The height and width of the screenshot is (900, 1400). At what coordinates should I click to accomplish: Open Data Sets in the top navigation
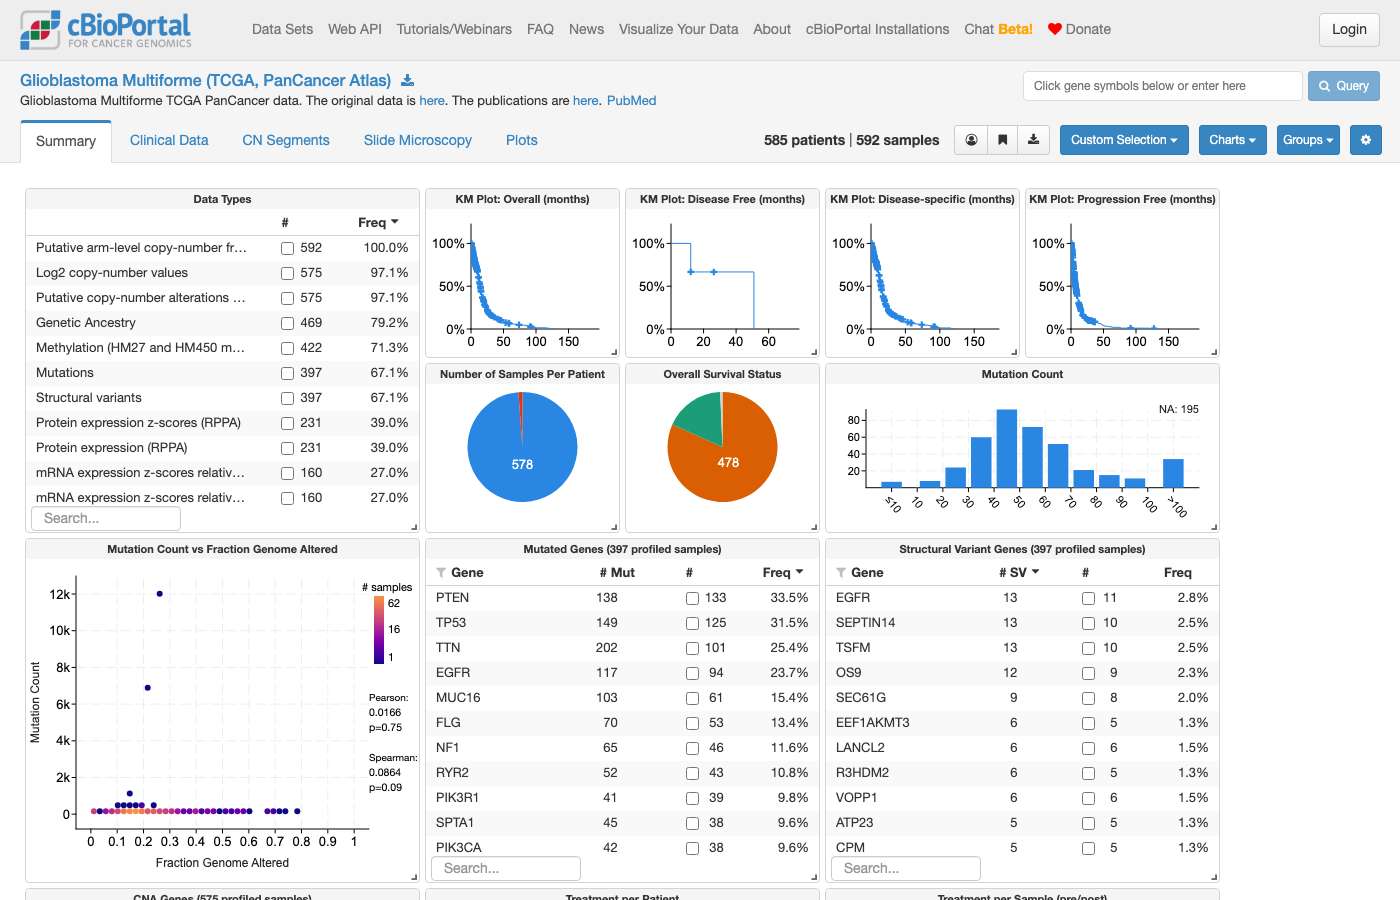[x=282, y=29]
